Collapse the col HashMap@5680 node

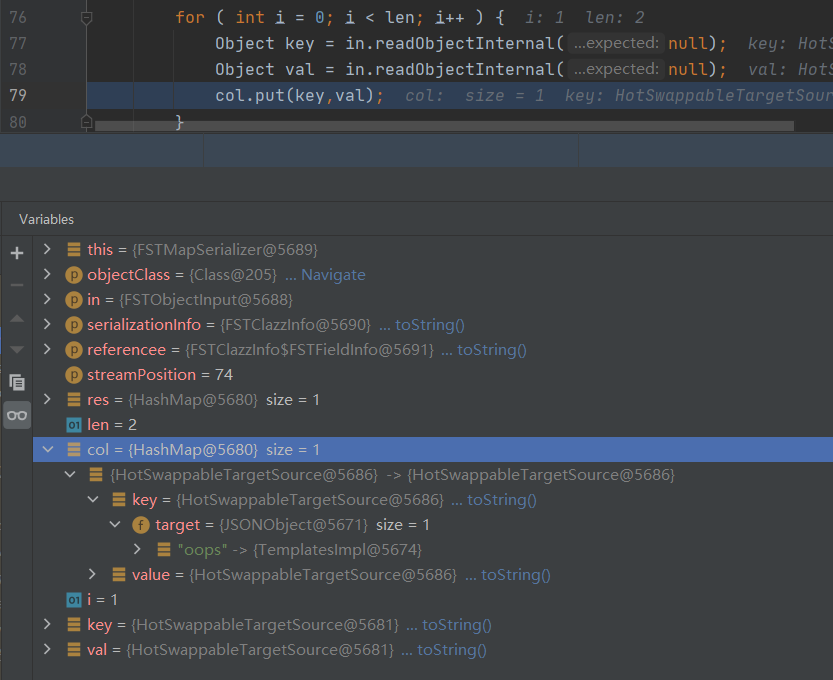pos(47,450)
